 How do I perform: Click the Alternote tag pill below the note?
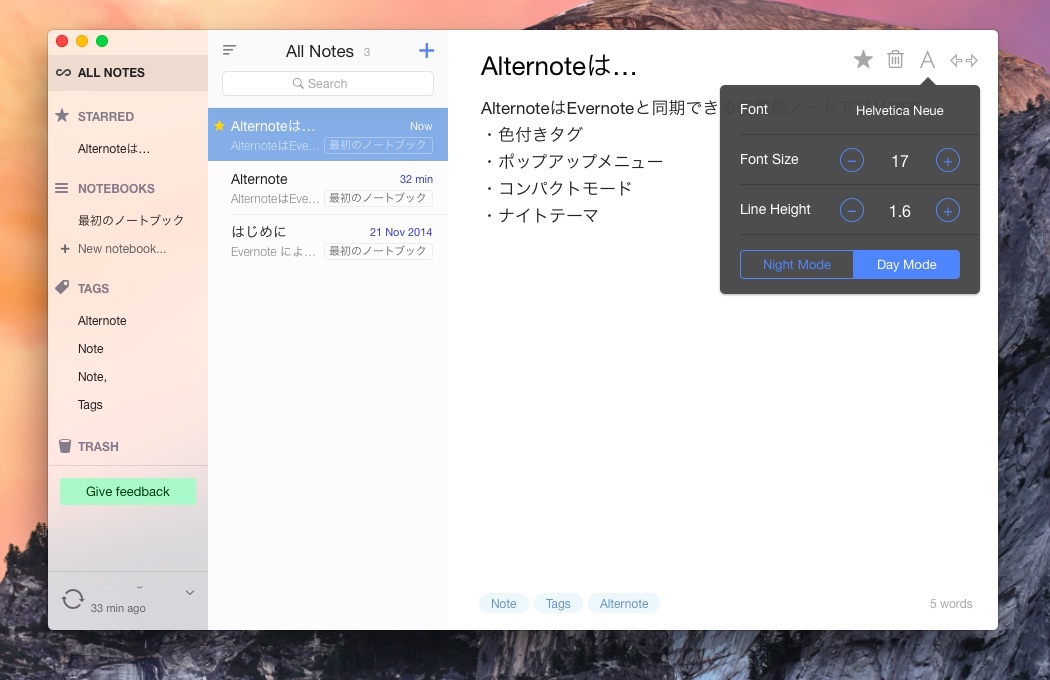pyautogui.click(x=623, y=604)
